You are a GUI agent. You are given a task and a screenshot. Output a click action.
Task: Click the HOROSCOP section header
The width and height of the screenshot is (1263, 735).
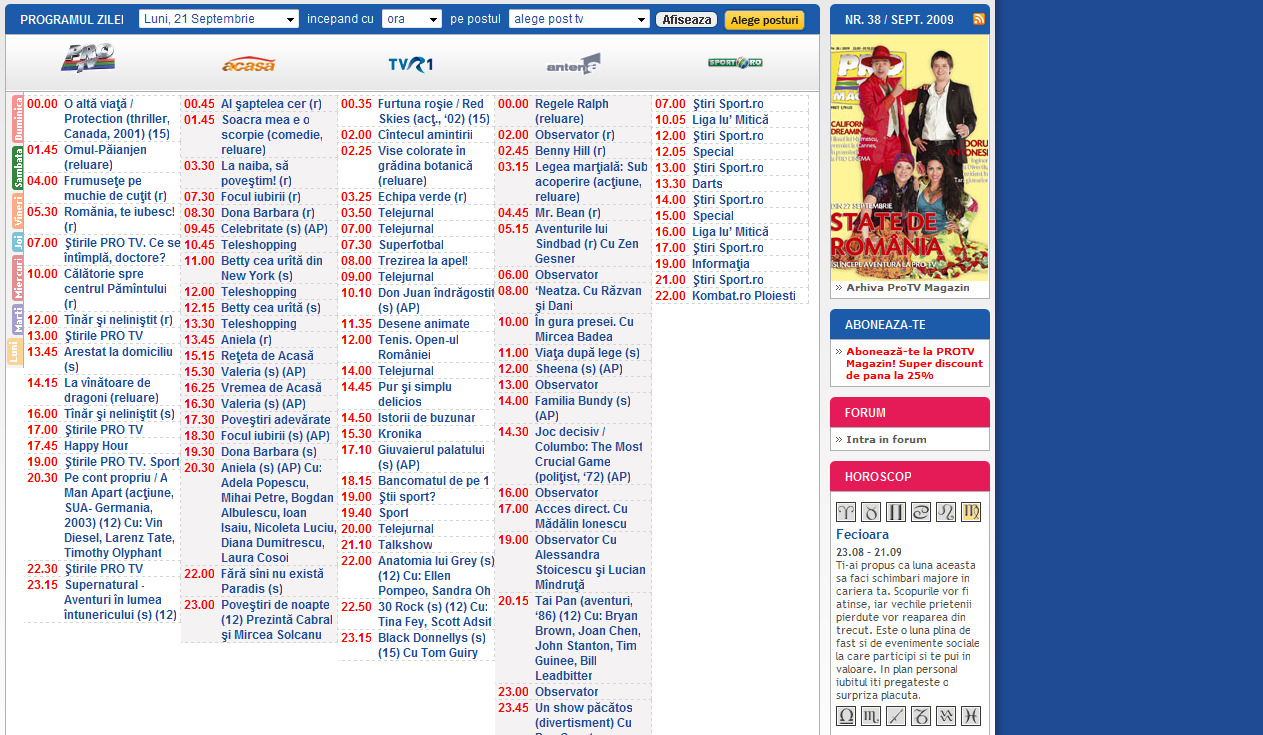(x=909, y=476)
